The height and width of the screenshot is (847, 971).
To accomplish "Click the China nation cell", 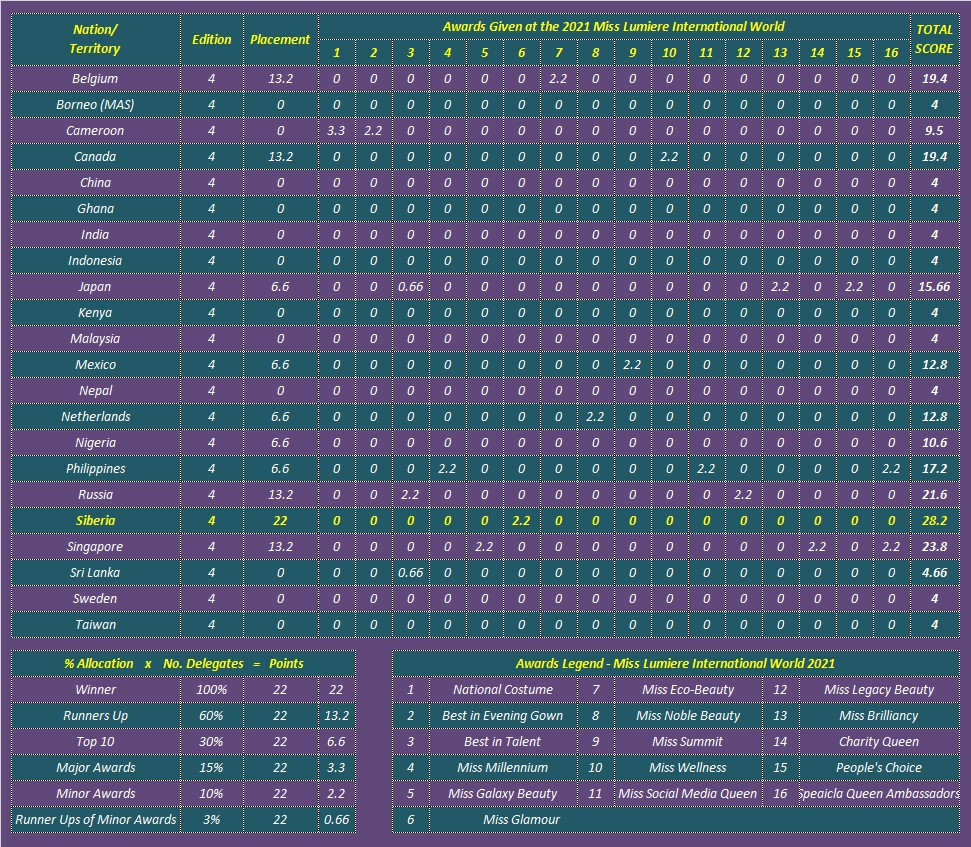I will [95, 183].
